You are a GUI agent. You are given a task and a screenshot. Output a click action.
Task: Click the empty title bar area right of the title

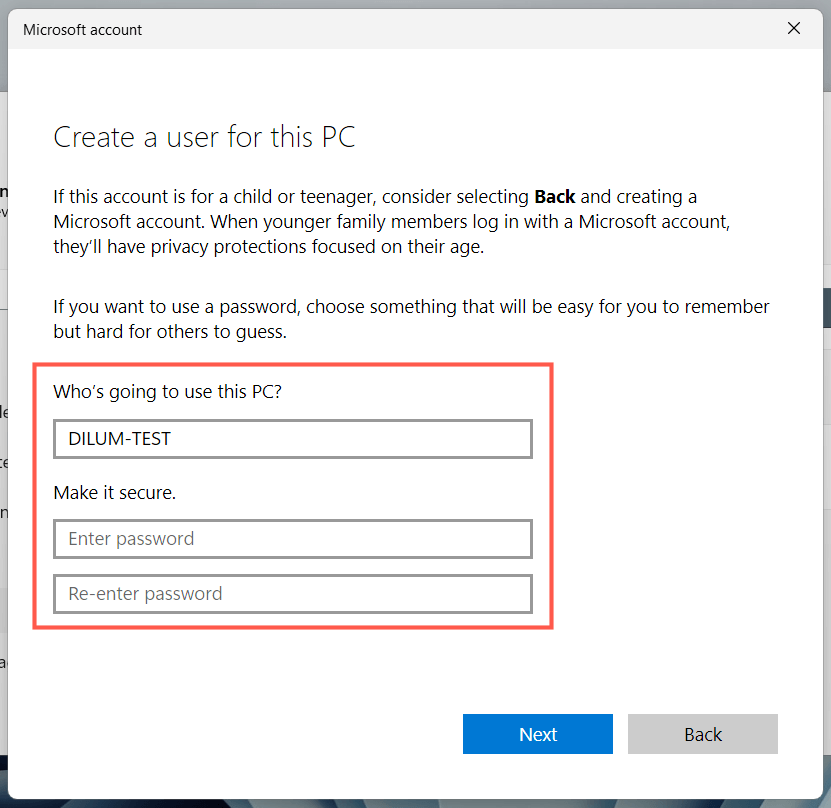click(x=450, y=29)
